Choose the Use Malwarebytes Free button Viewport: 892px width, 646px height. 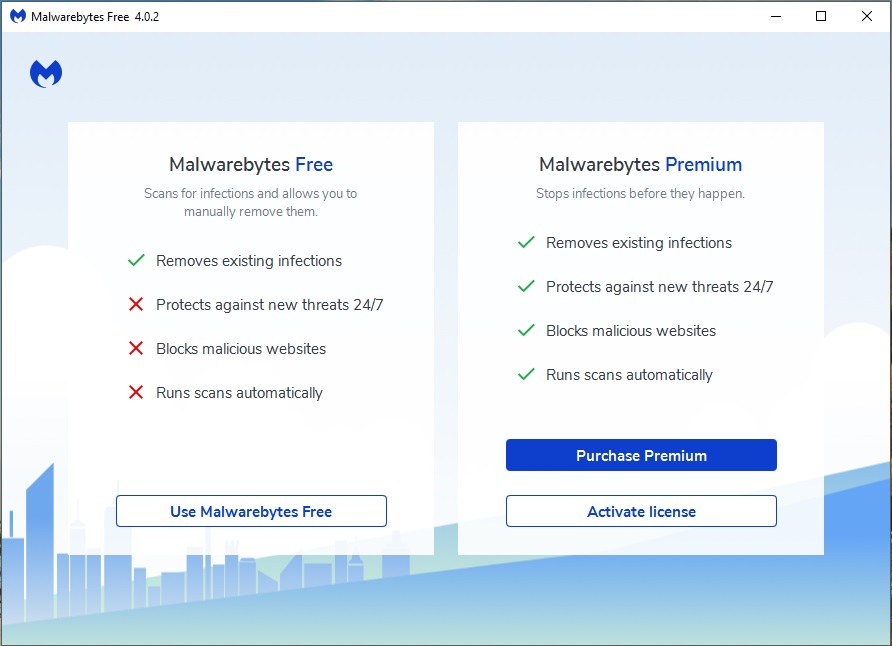pos(251,511)
